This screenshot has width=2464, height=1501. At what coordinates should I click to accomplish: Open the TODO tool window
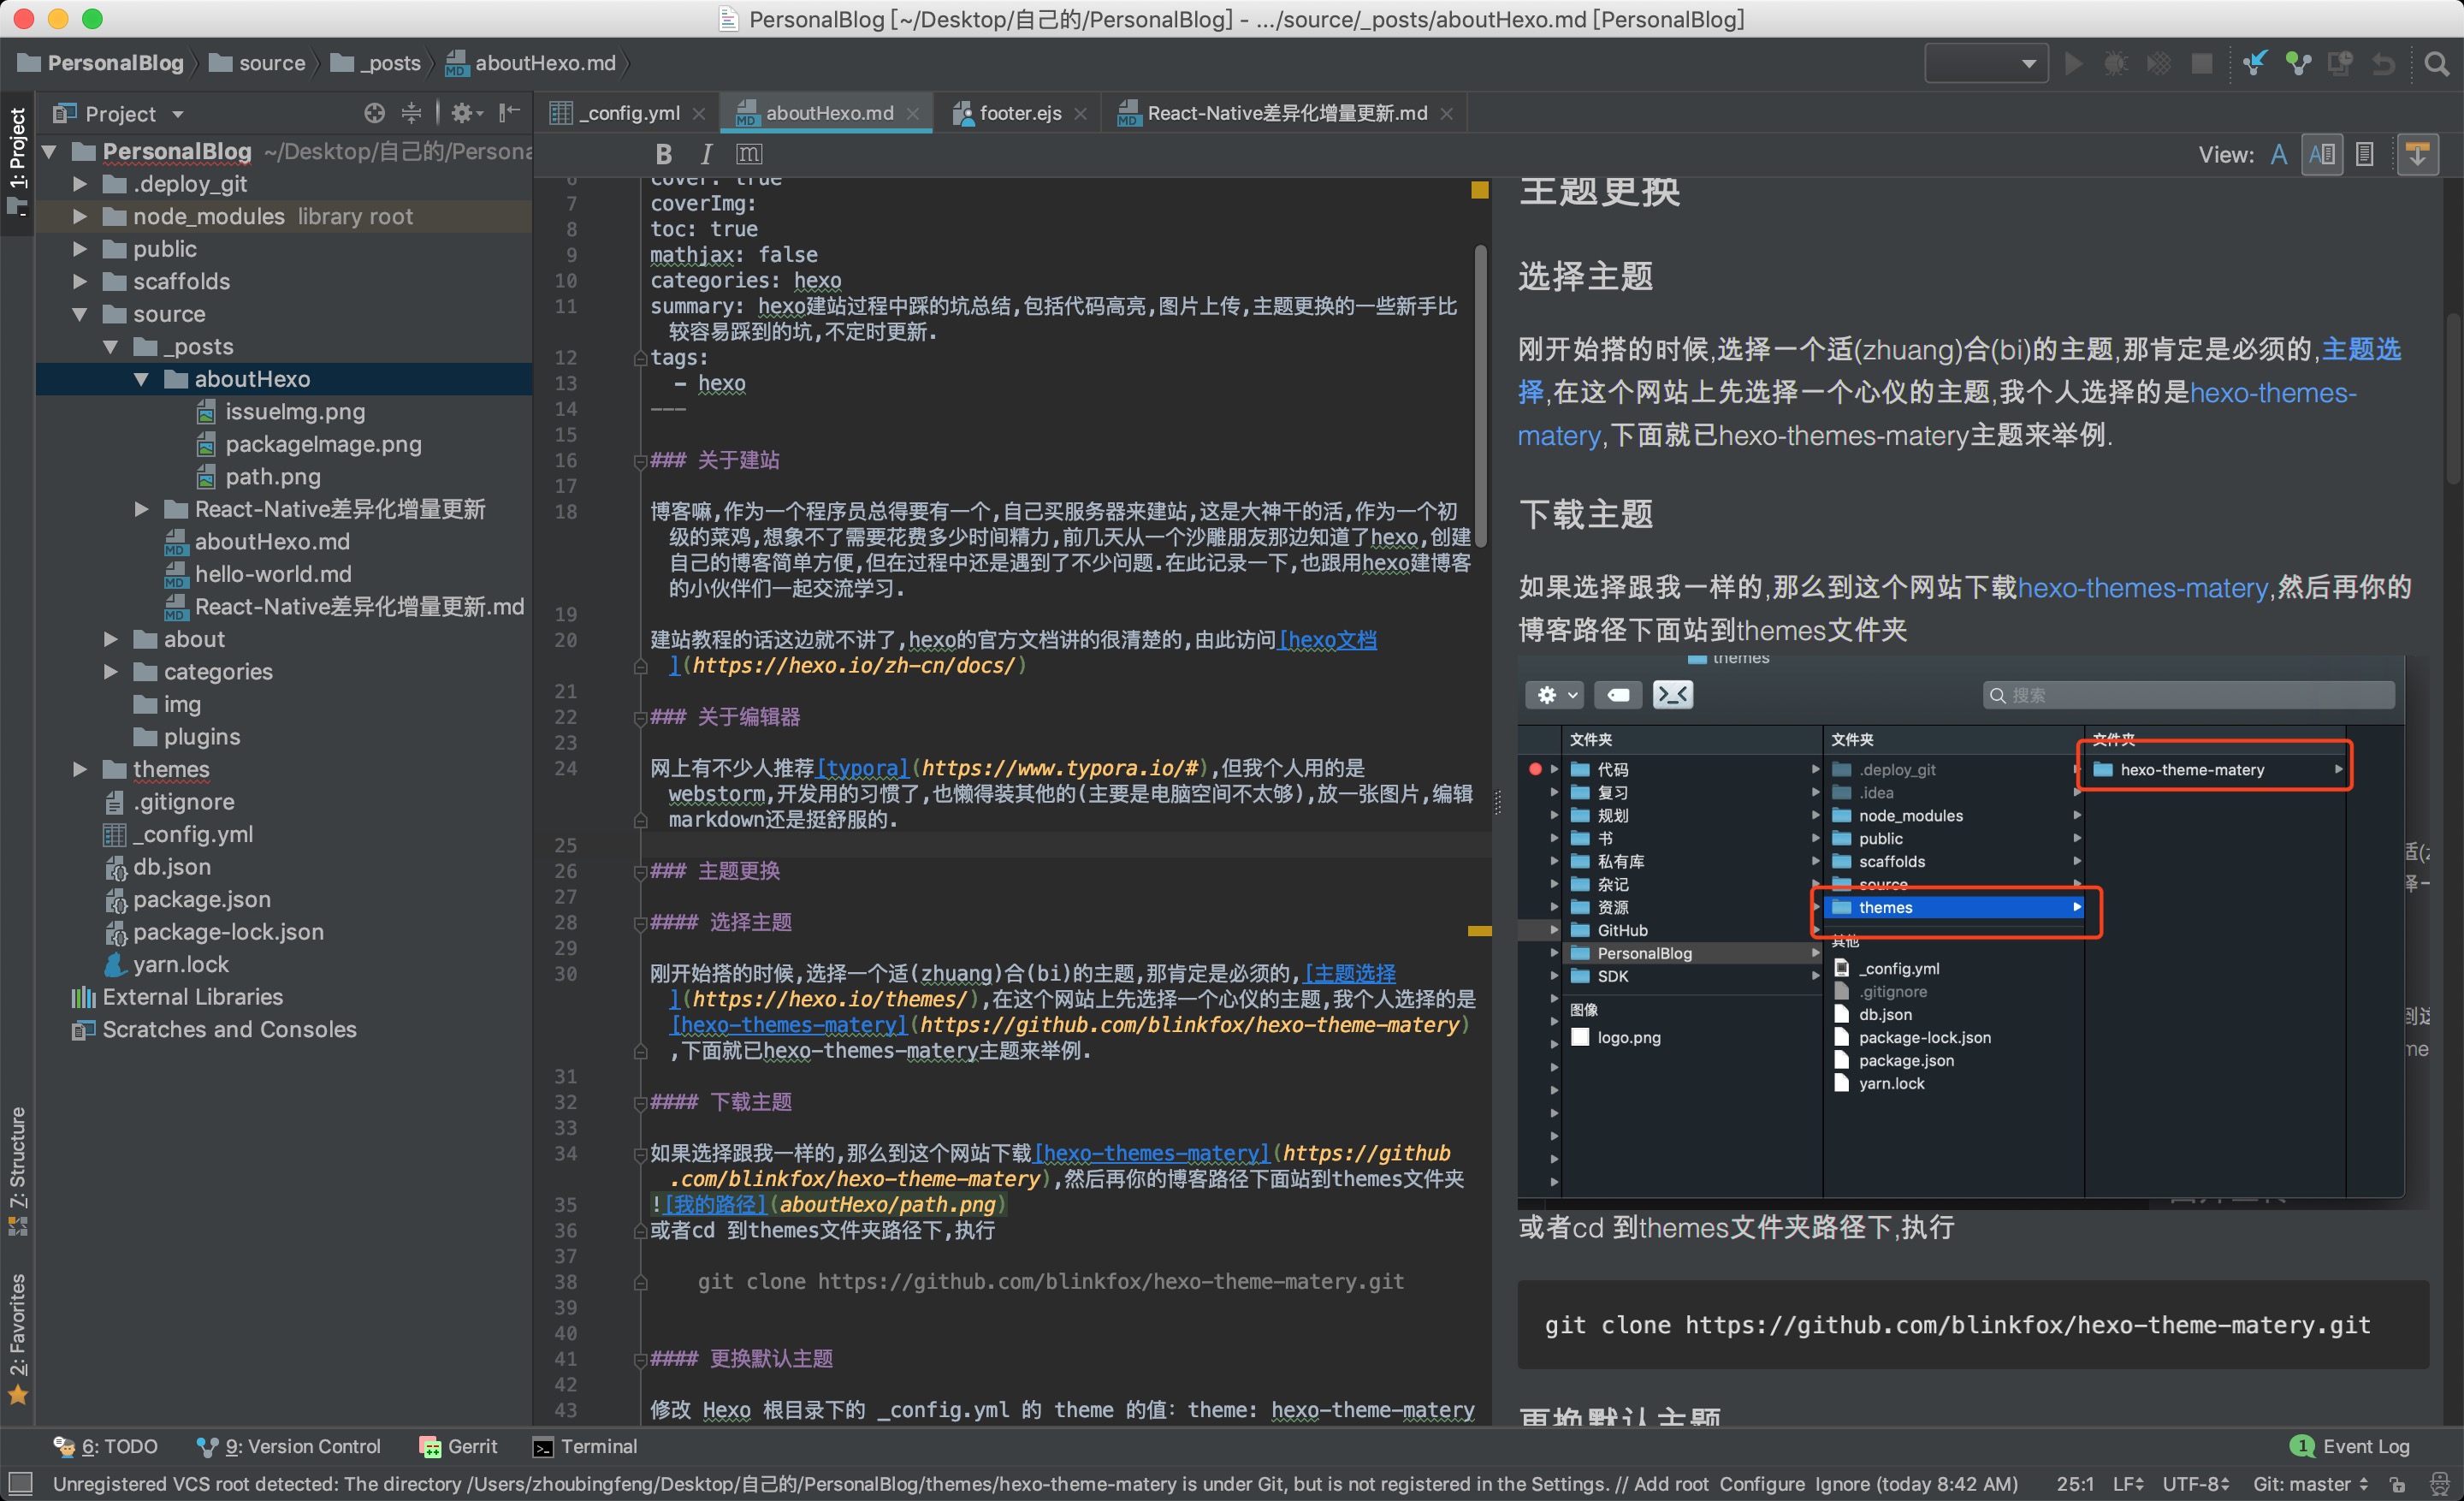[x=106, y=1446]
